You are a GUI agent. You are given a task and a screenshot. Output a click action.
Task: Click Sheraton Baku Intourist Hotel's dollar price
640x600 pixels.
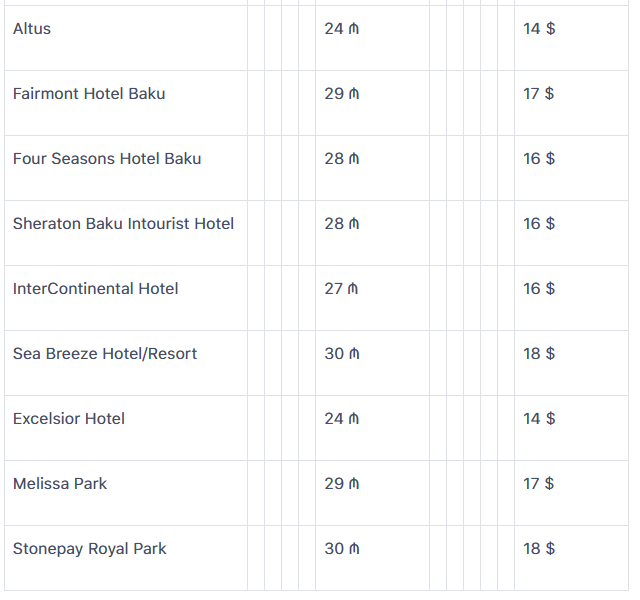tap(539, 224)
